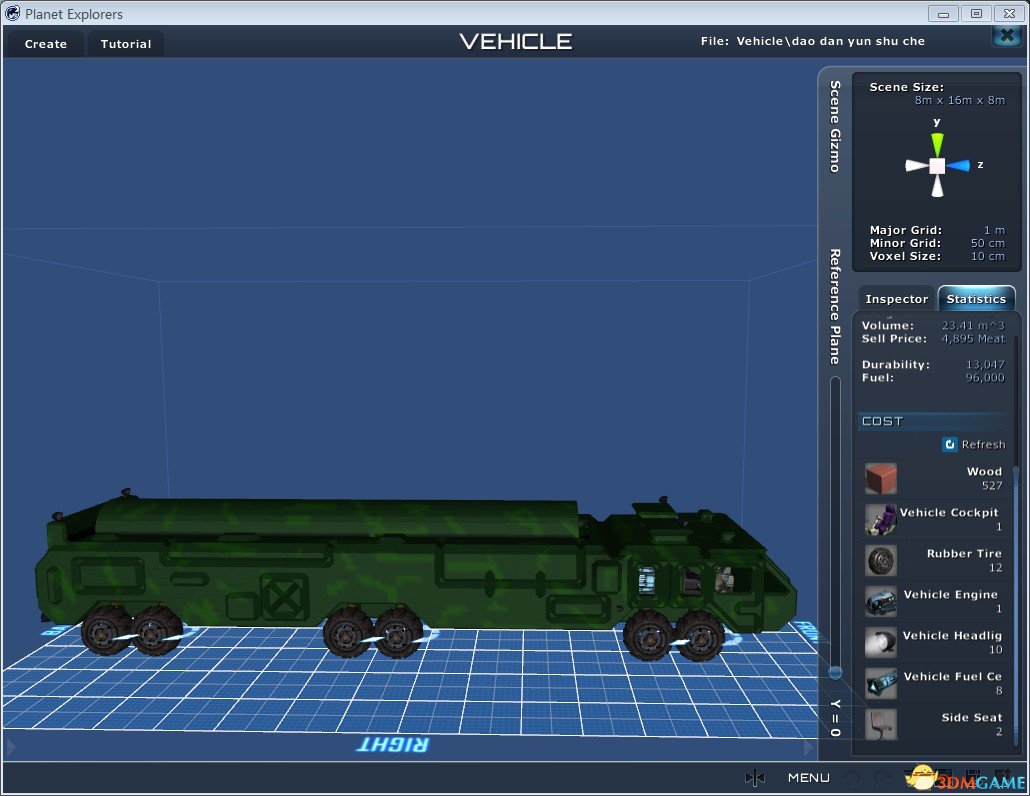Click the Voxel Size value 10 cm
This screenshot has height=796, width=1030.
point(988,256)
